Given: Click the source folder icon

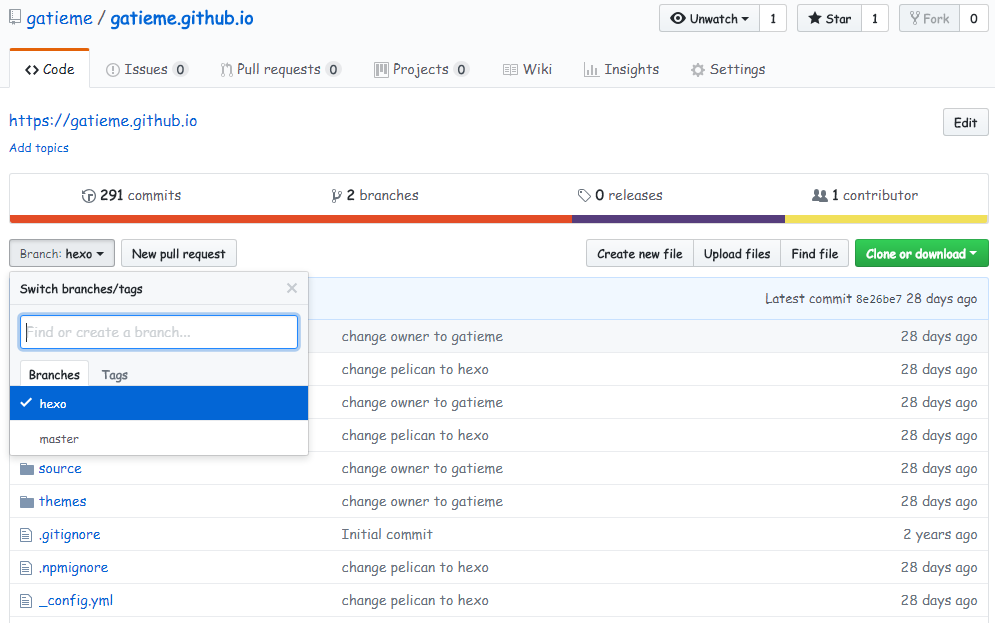Looking at the screenshot, I should click(x=27, y=469).
